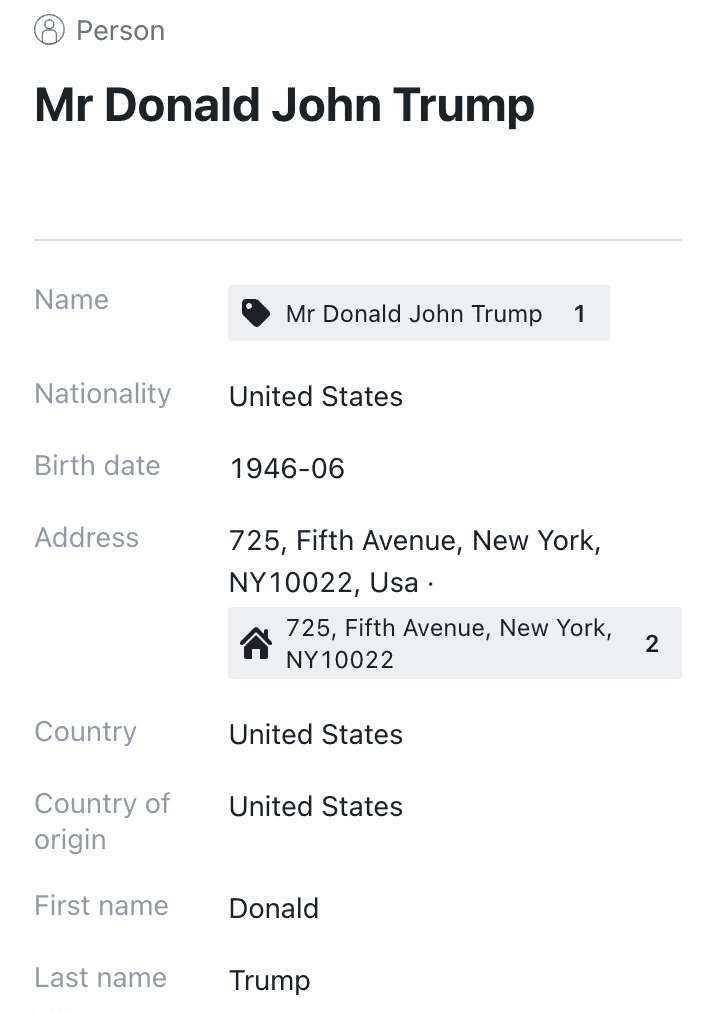Click the Country of origin value United States
716x1014 pixels.
[316, 806]
